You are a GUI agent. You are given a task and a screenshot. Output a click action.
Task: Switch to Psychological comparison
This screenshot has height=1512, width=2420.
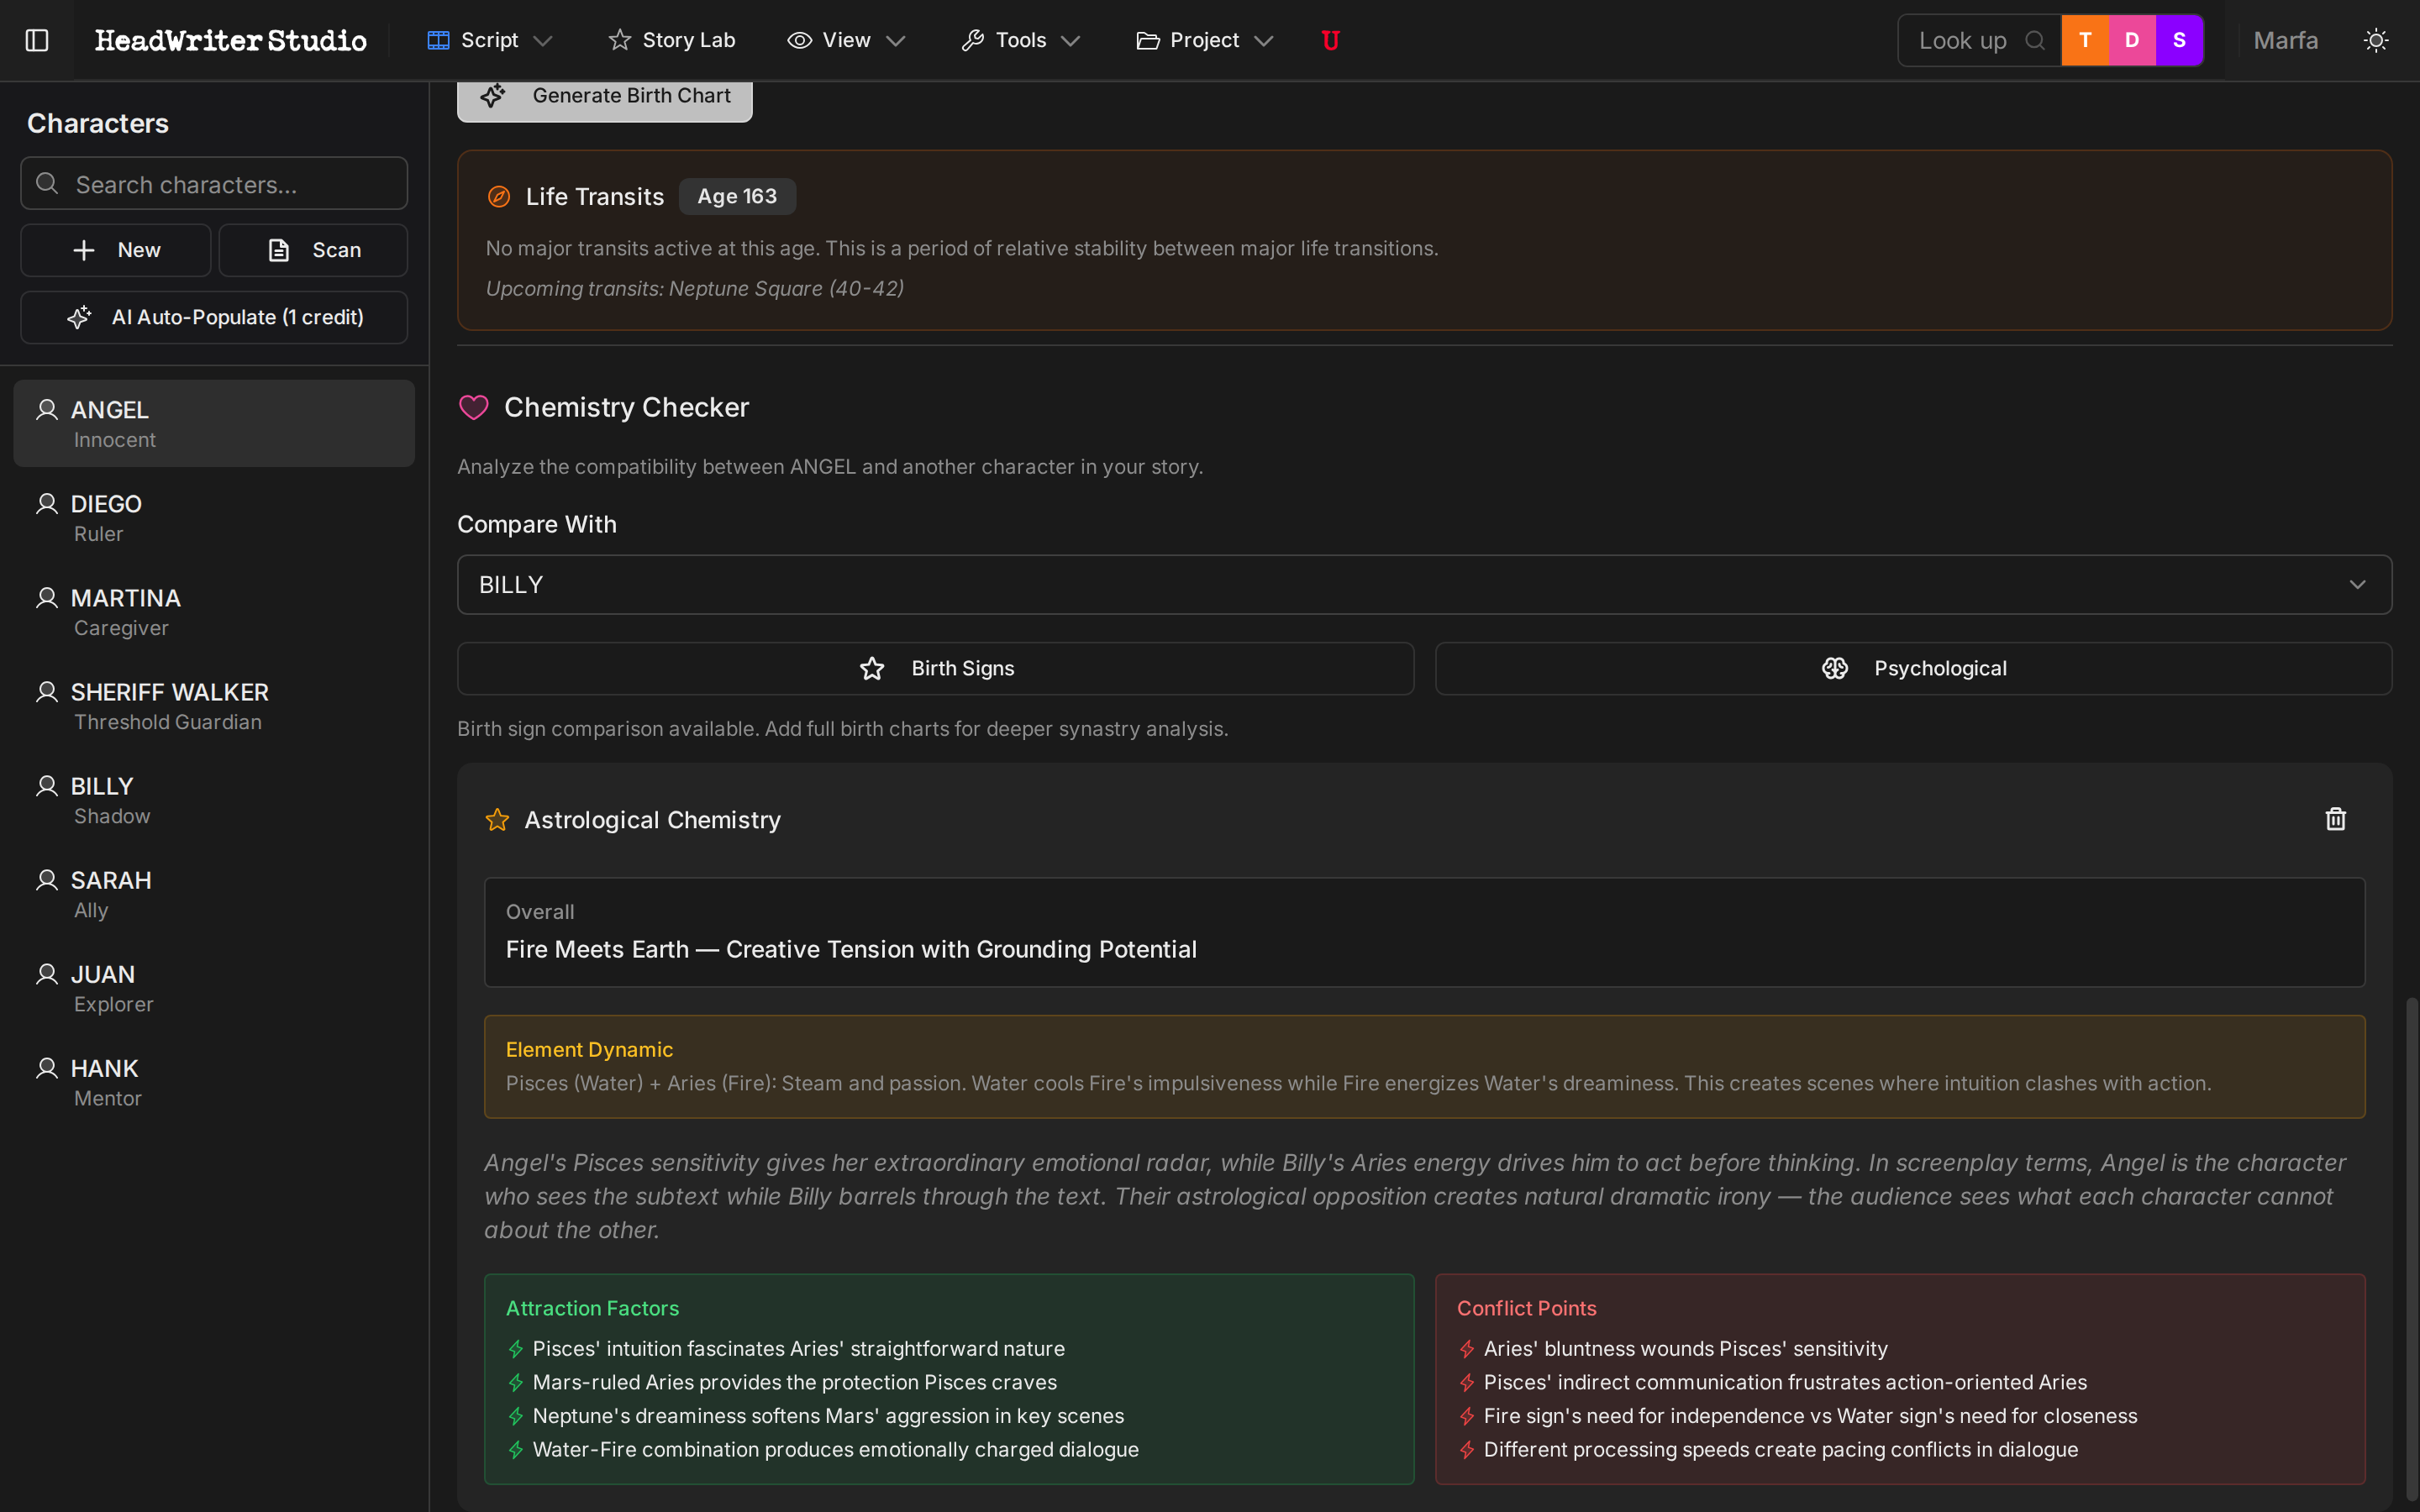click(x=1912, y=668)
